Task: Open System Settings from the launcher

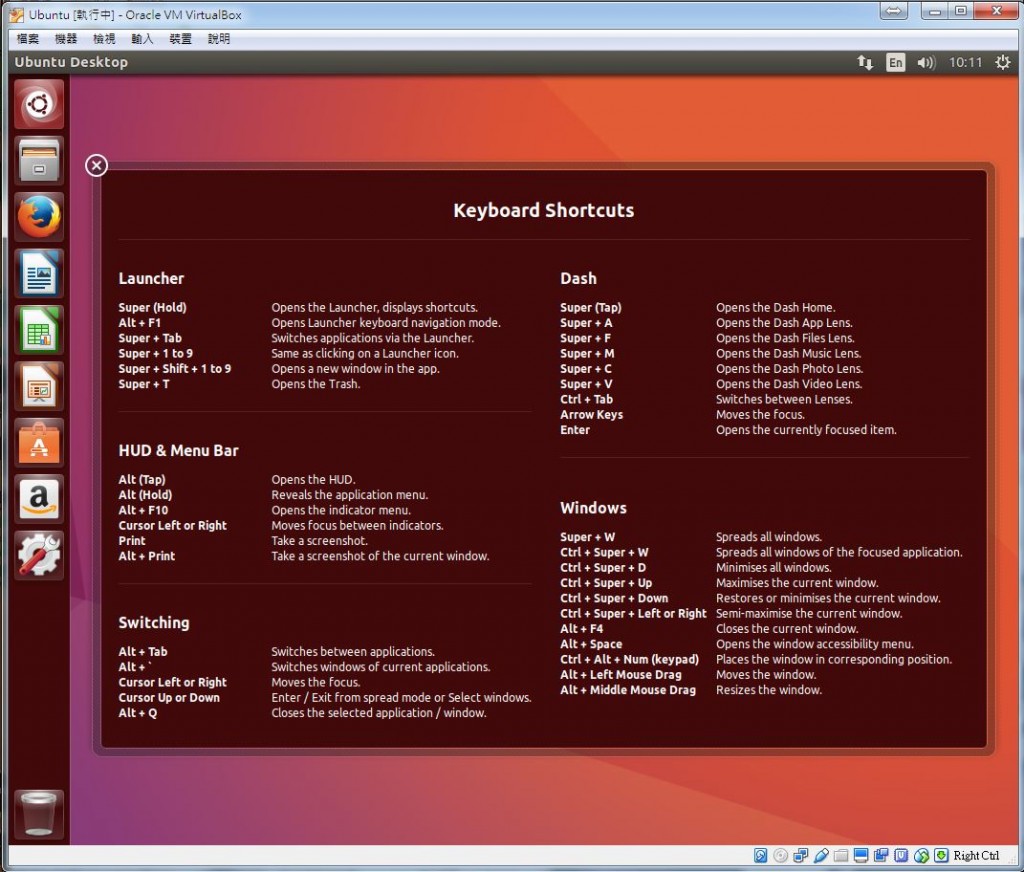Action: point(39,555)
